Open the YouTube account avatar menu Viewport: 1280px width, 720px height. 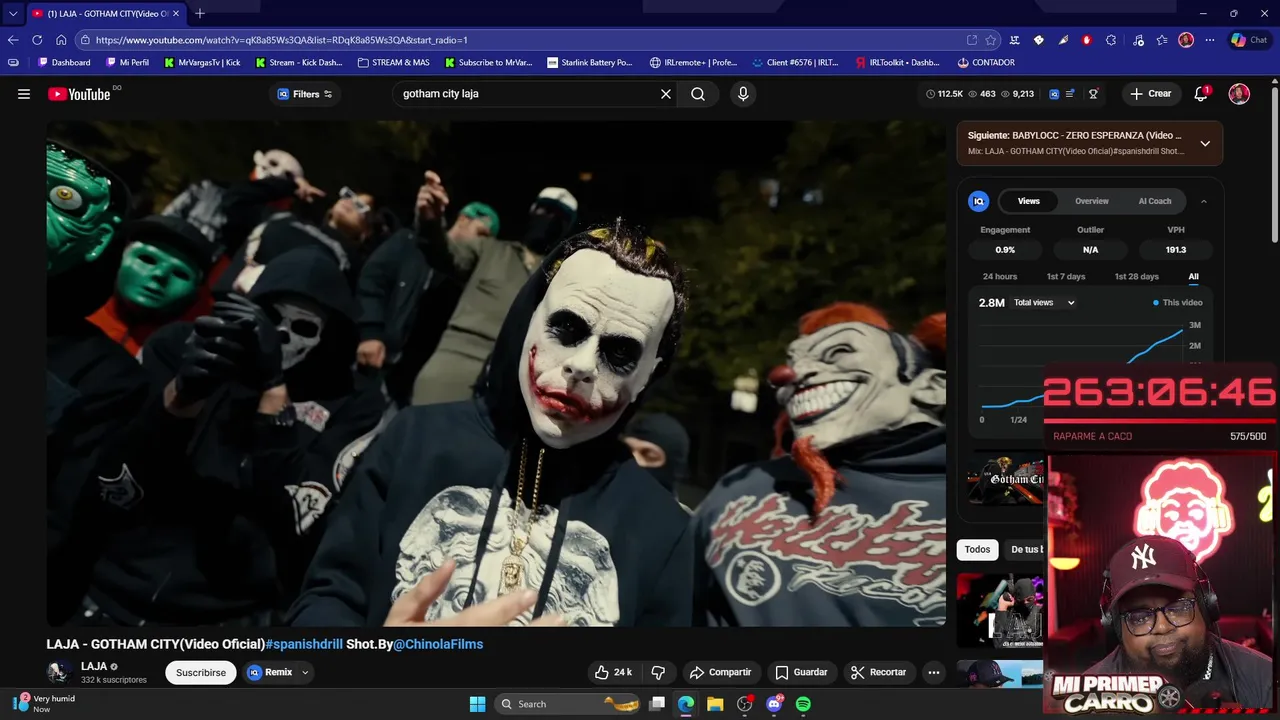click(1239, 94)
